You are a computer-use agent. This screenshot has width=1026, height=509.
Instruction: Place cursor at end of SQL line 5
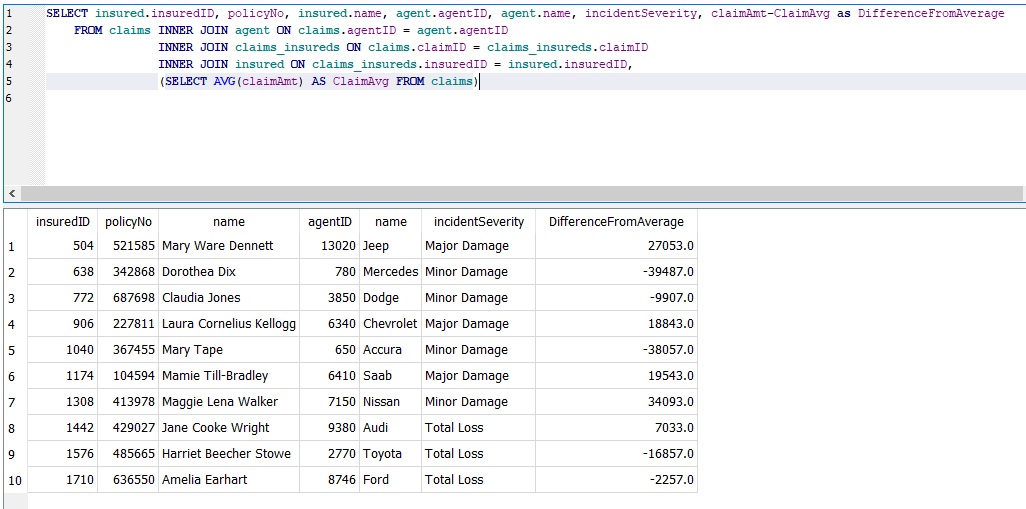tap(480, 81)
